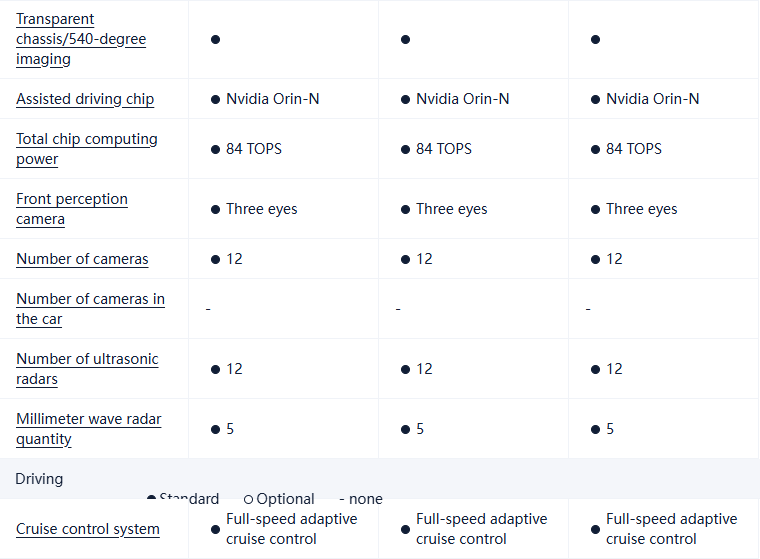Click the hollow Optional circle in legend
This screenshot has width=760, height=559.
(x=248, y=499)
